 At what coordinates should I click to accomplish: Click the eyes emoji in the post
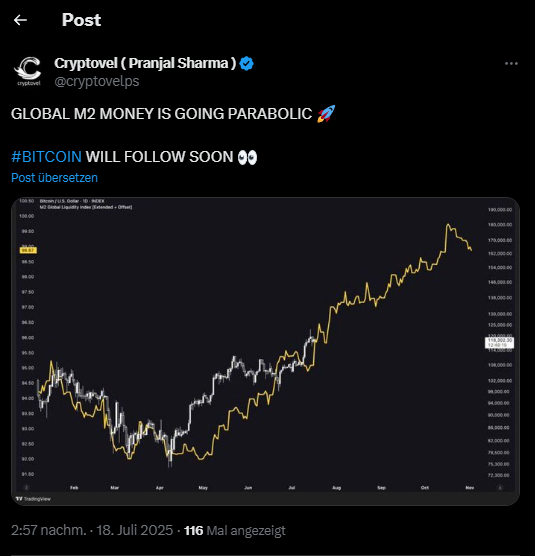pos(247,157)
